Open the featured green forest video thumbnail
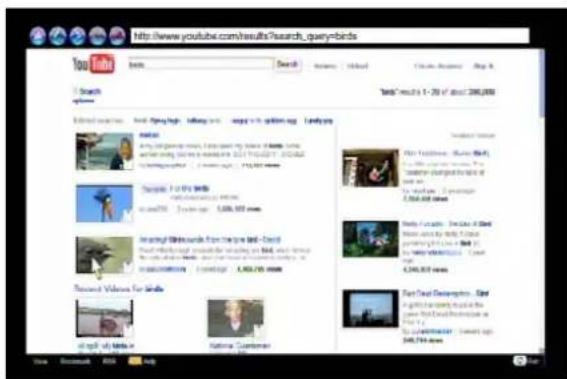This screenshot has height=379, width=567. tap(371, 239)
